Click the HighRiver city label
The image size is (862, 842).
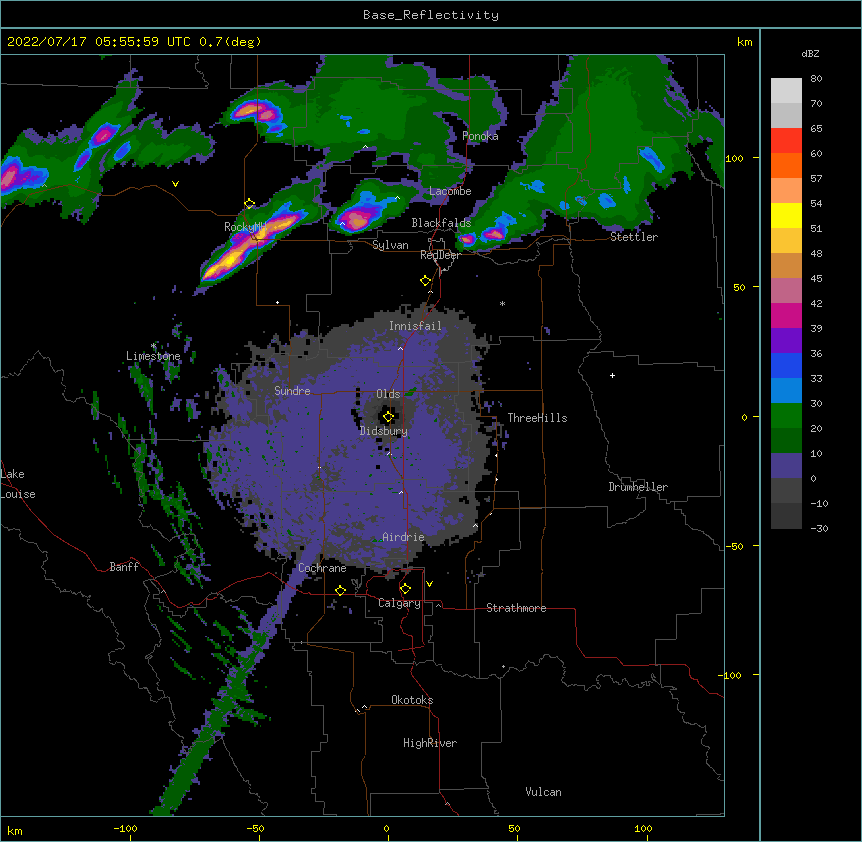point(430,743)
